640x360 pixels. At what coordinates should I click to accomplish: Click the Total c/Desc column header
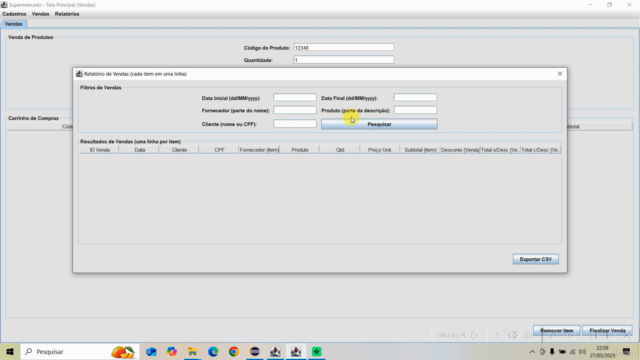540,150
